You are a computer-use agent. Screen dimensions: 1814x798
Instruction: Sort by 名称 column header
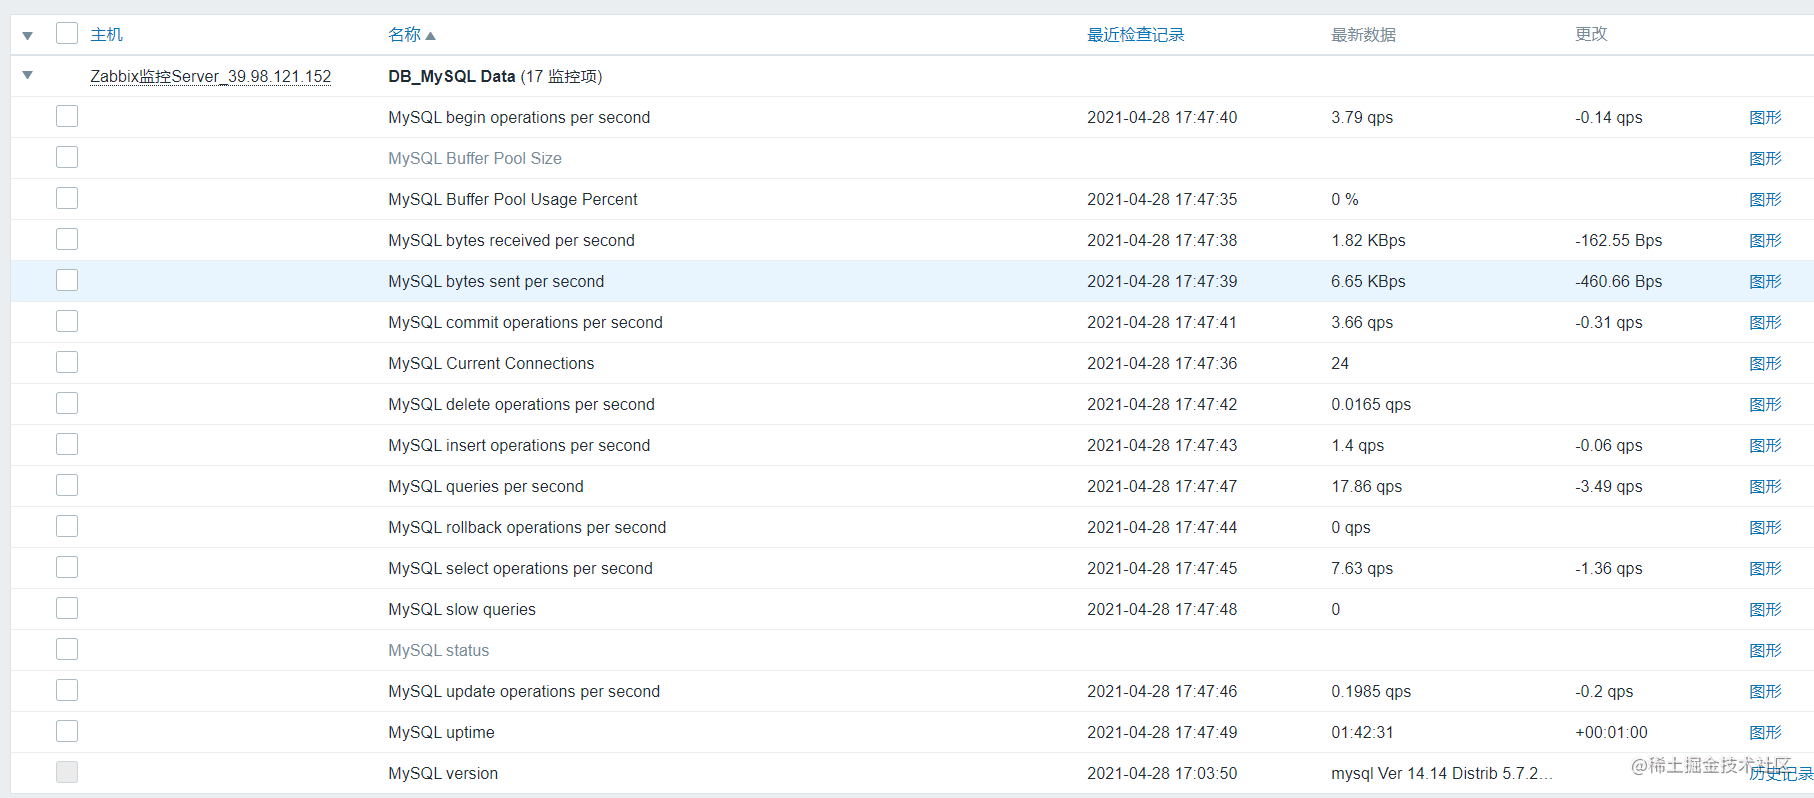(x=412, y=35)
